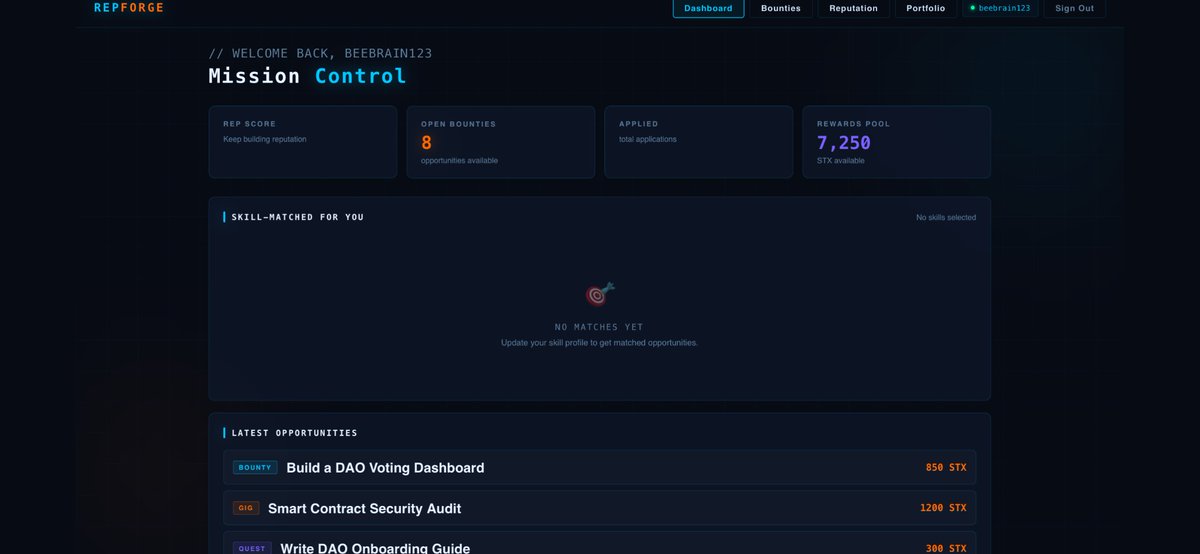
Task: Click the GIG tag badge
Action: click(246, 508)
